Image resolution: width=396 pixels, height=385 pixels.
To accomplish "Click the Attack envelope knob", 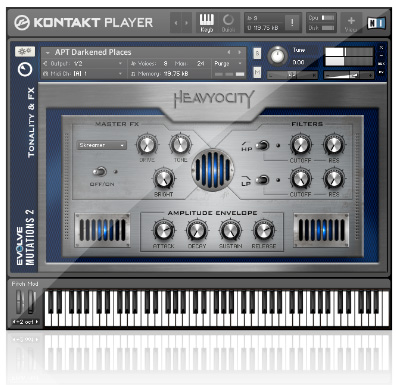I will tap(163, 230).
